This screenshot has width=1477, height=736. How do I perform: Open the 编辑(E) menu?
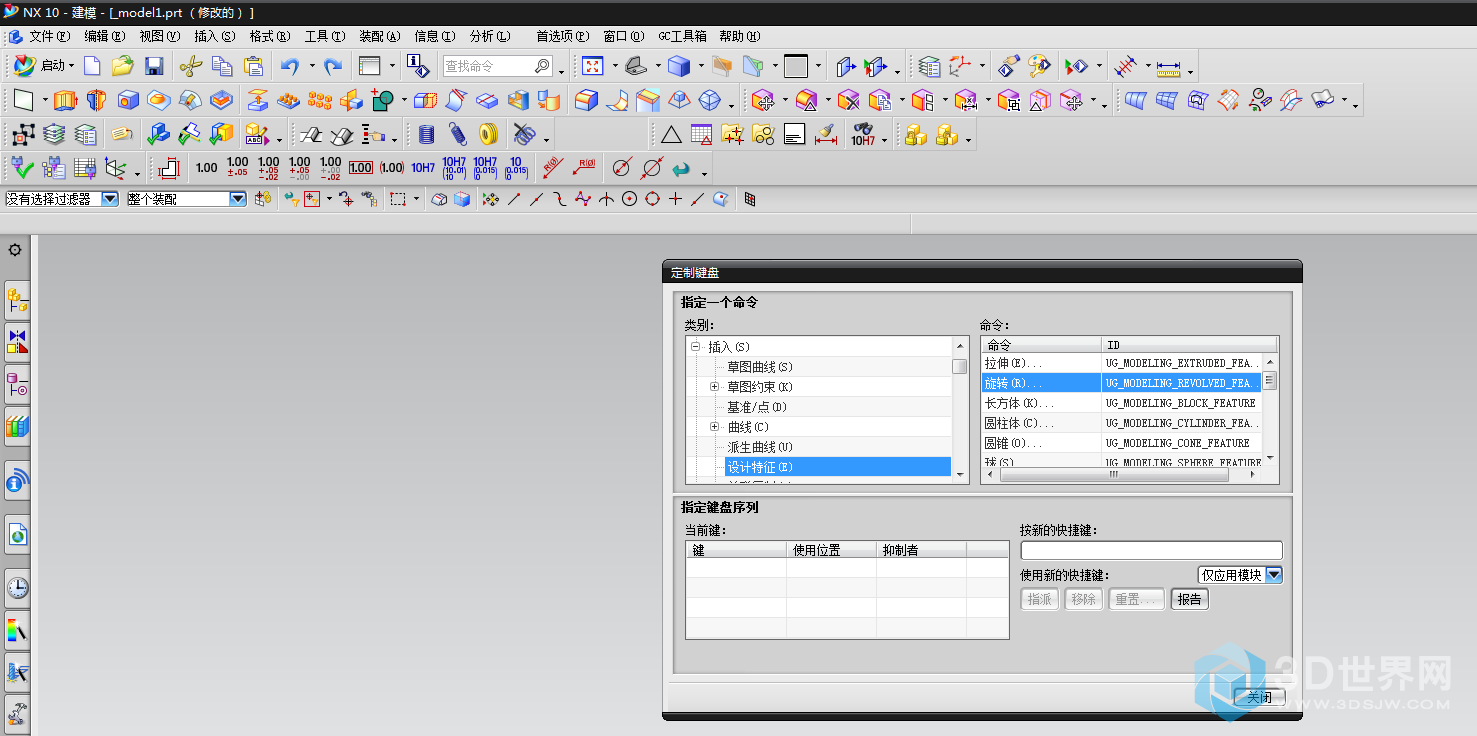104,36
